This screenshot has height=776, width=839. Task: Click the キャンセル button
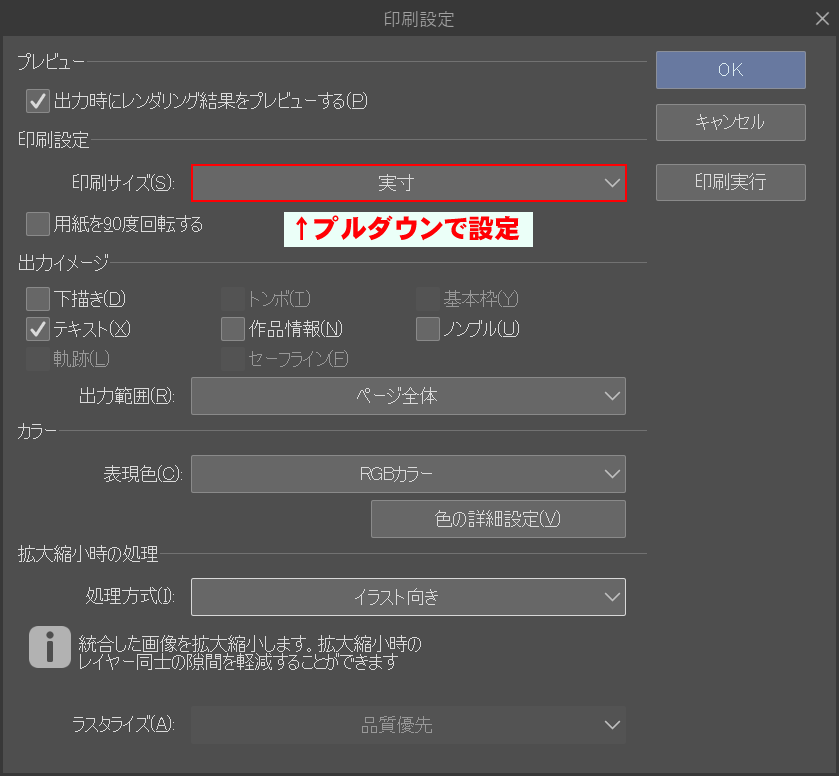click(x=730, y=123)
